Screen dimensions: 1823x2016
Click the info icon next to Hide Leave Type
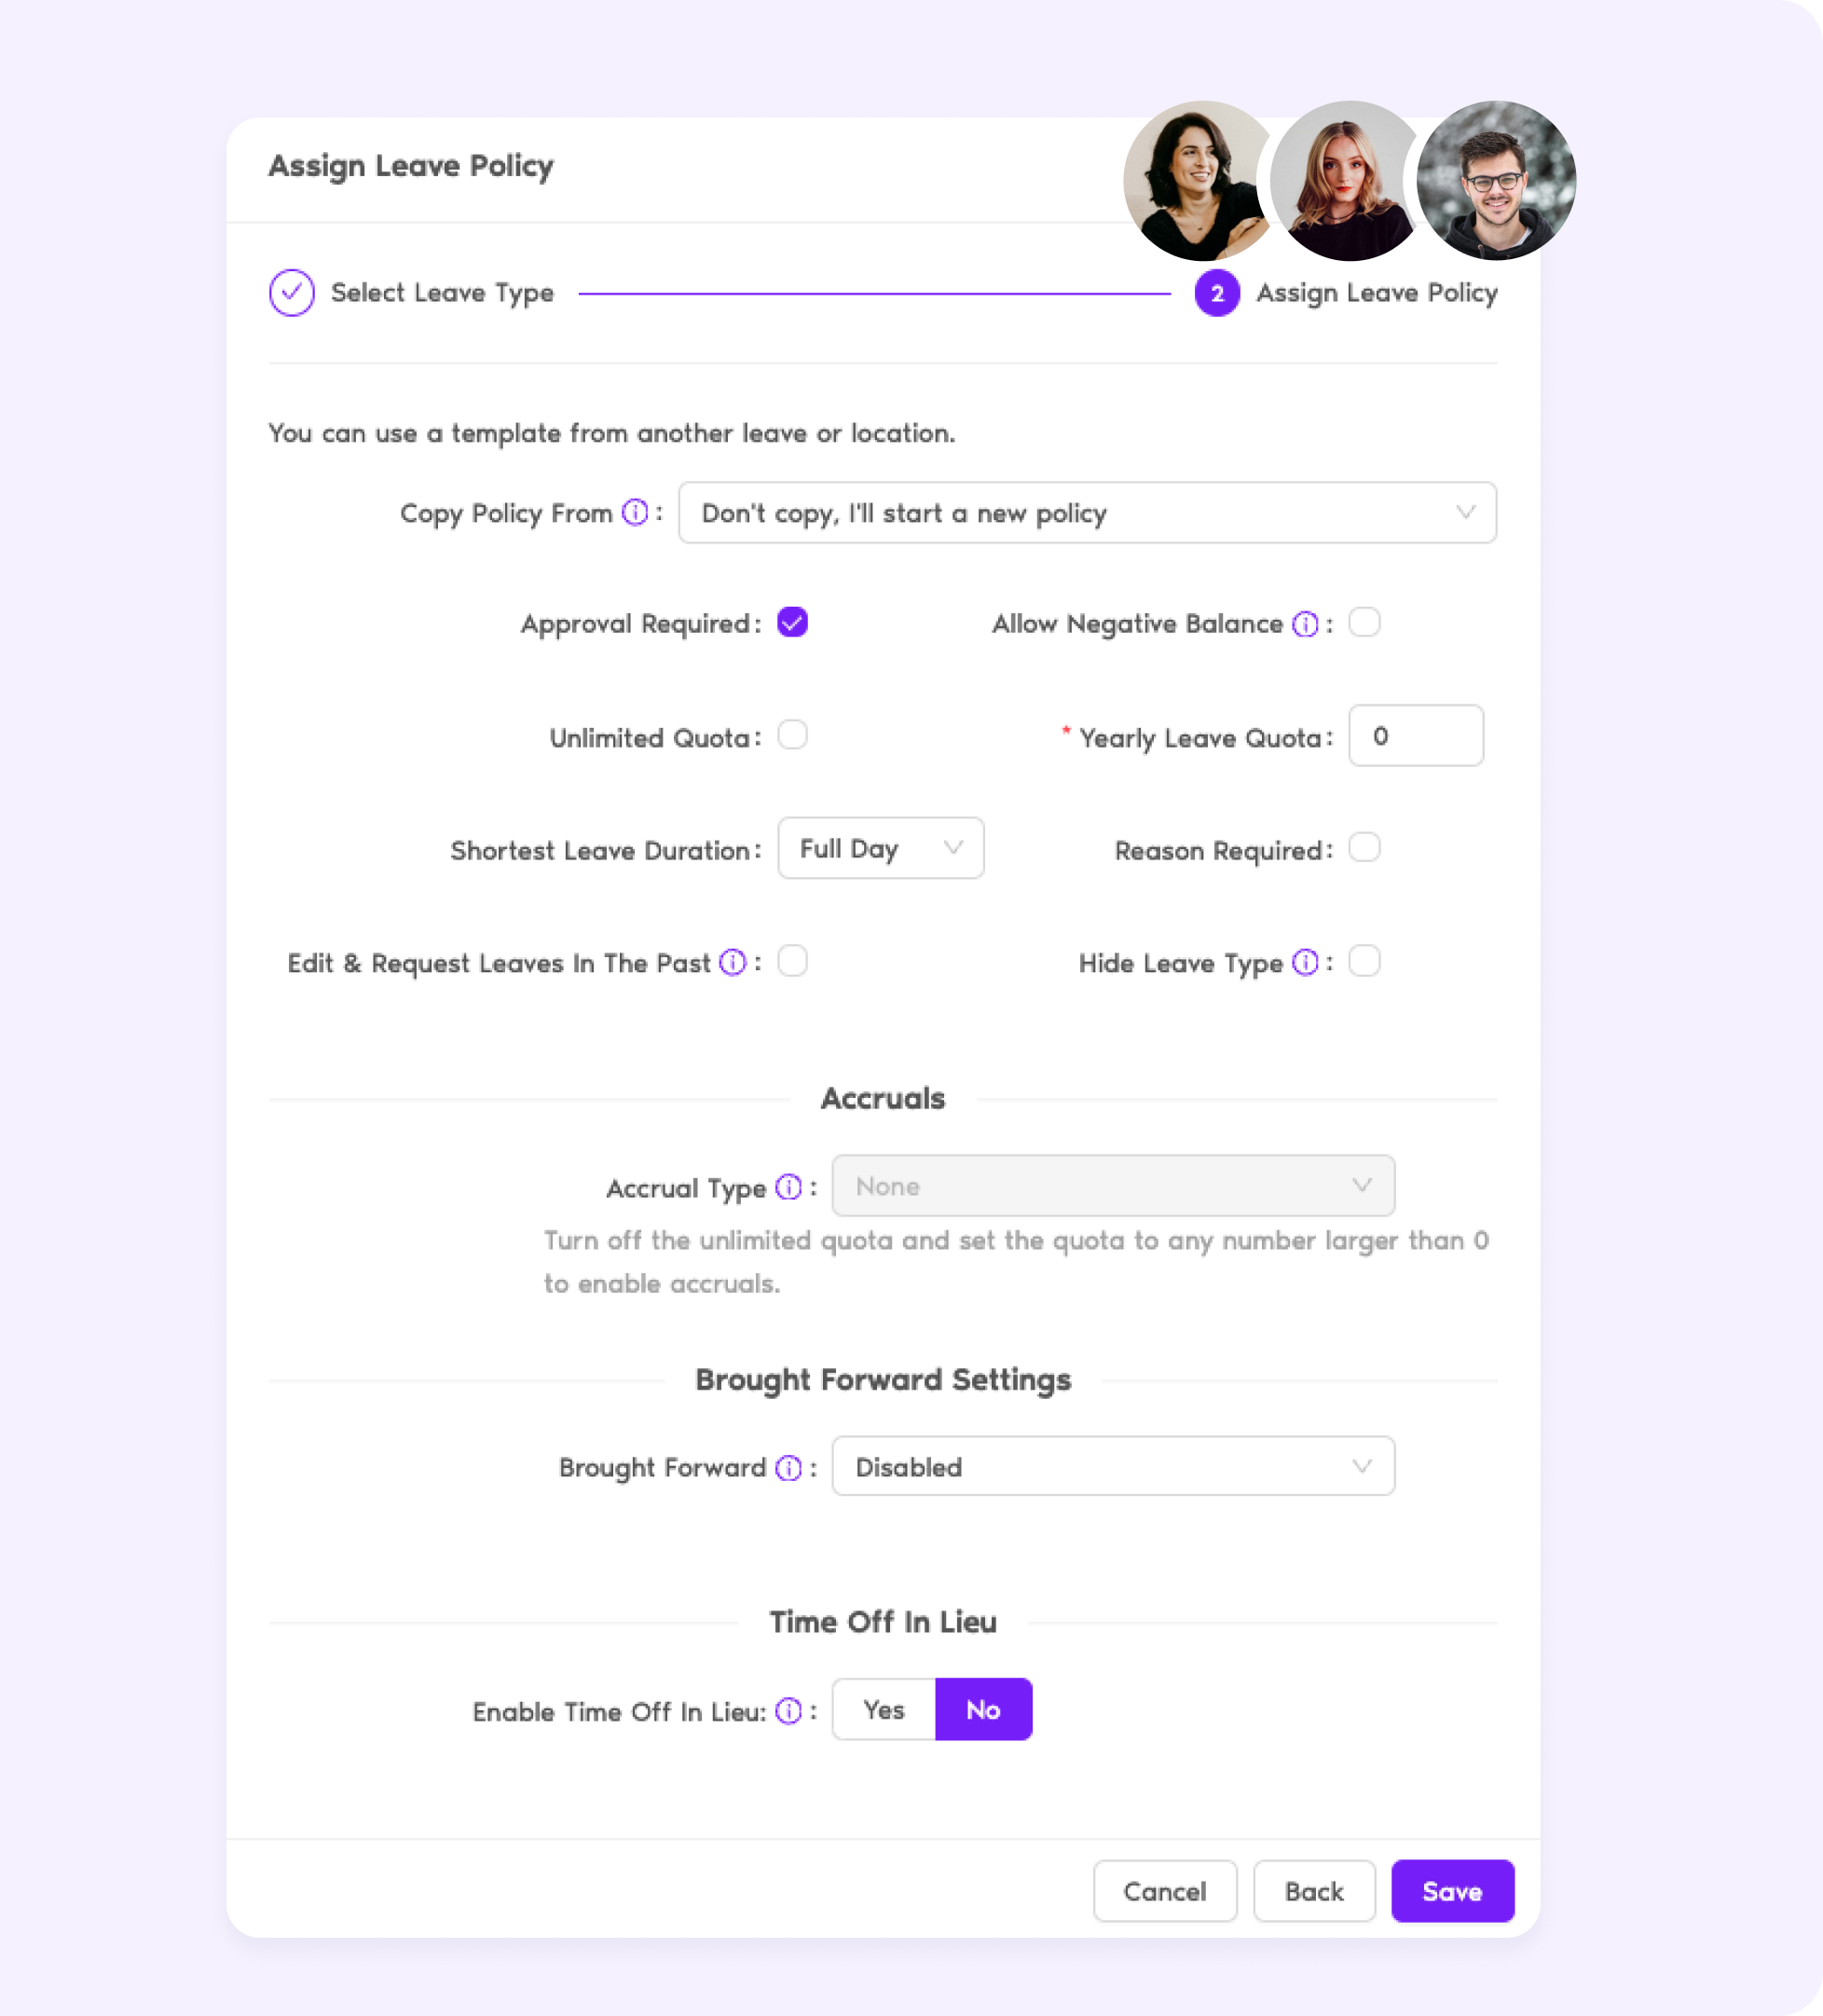click(x=1307, y=963)
